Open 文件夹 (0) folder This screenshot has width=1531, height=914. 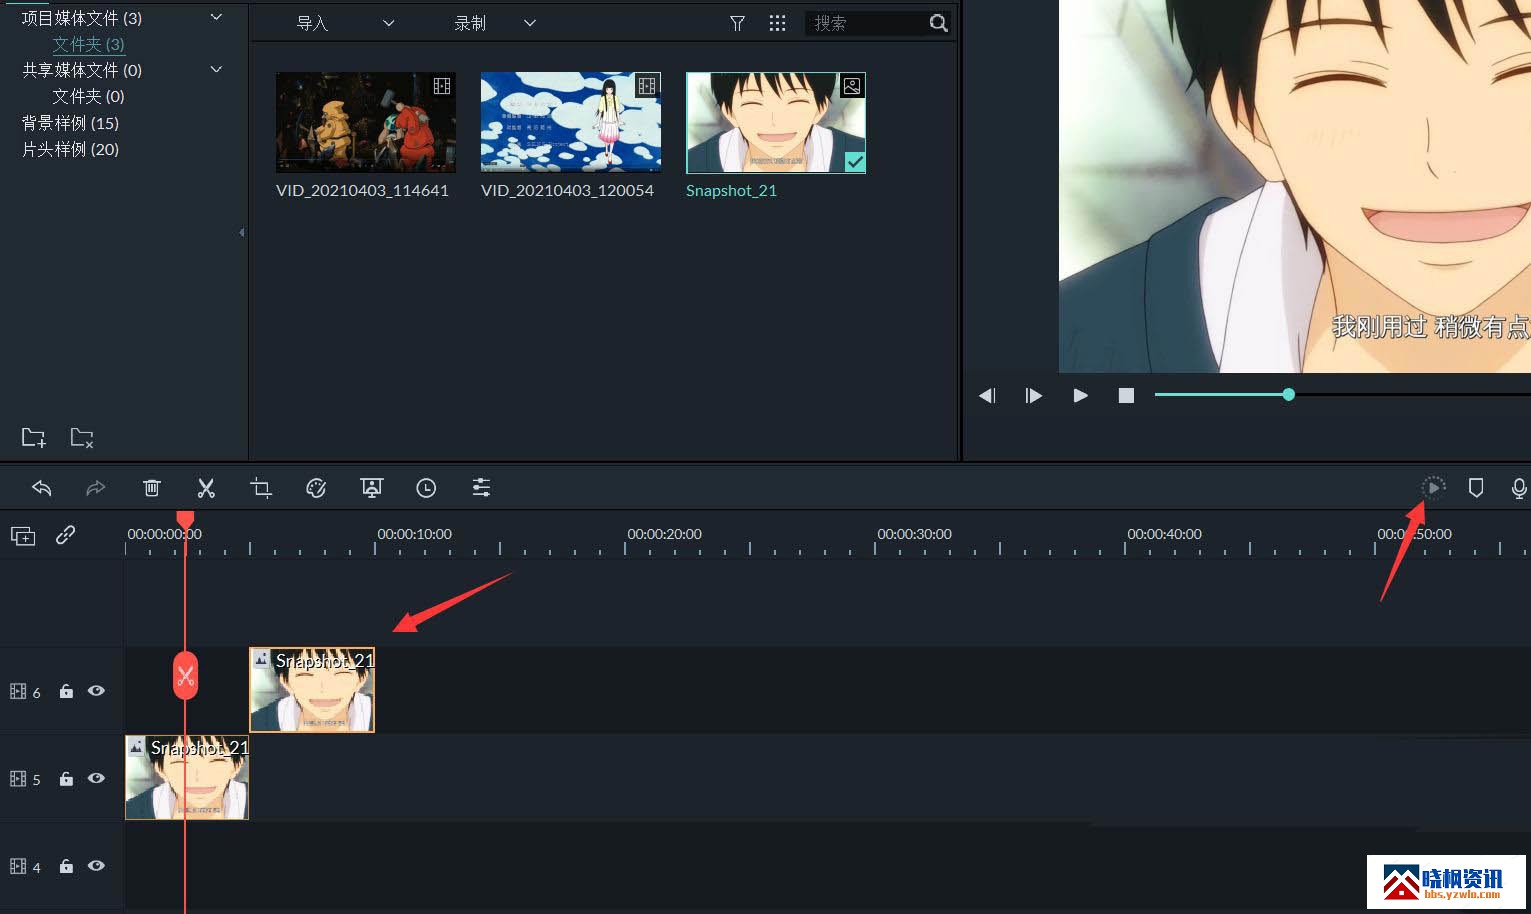coord(88,96)
